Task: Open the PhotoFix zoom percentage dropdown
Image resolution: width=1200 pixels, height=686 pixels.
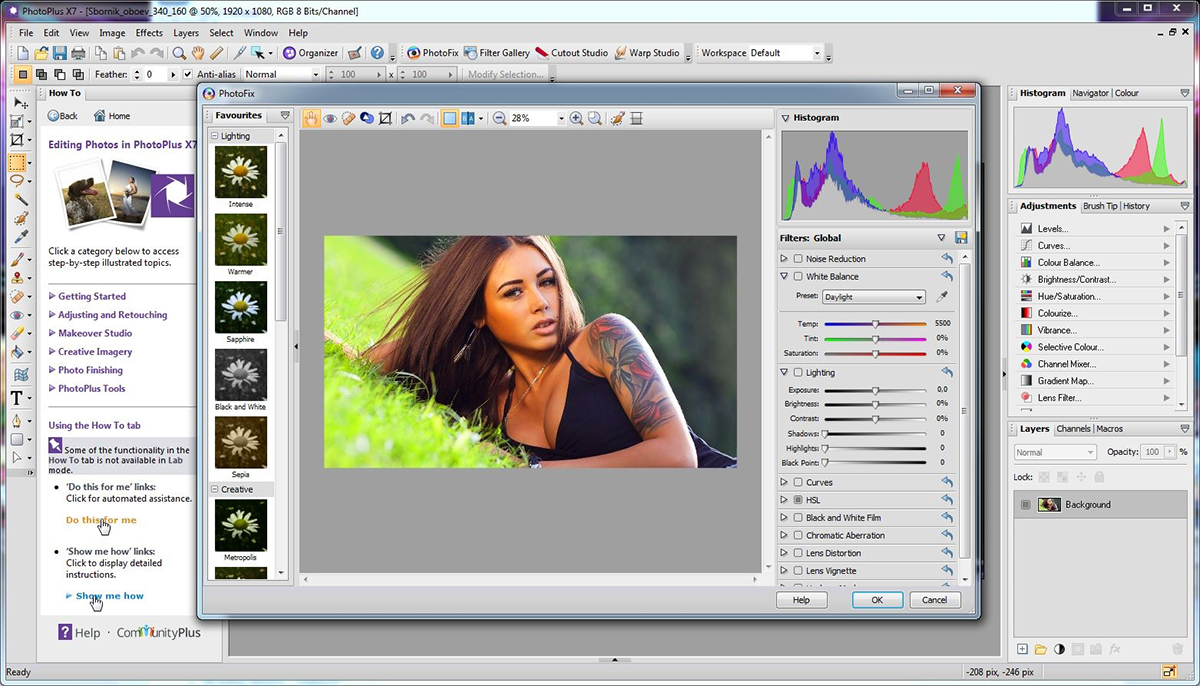Action: (560, 118)
